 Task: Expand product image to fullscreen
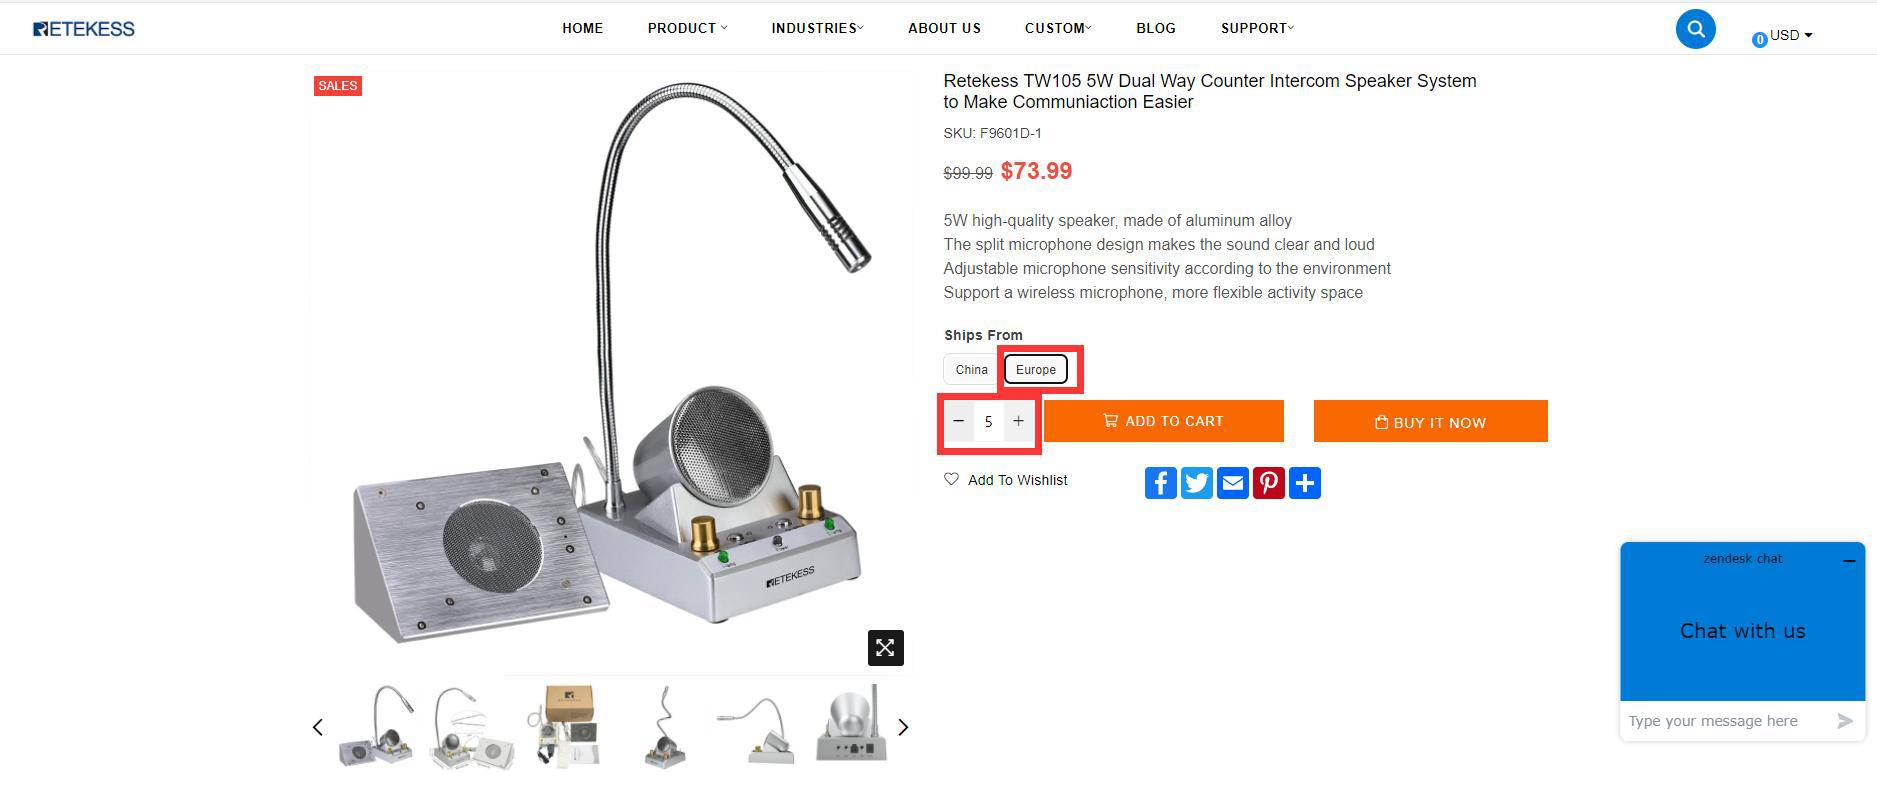[x=885, y=648]
